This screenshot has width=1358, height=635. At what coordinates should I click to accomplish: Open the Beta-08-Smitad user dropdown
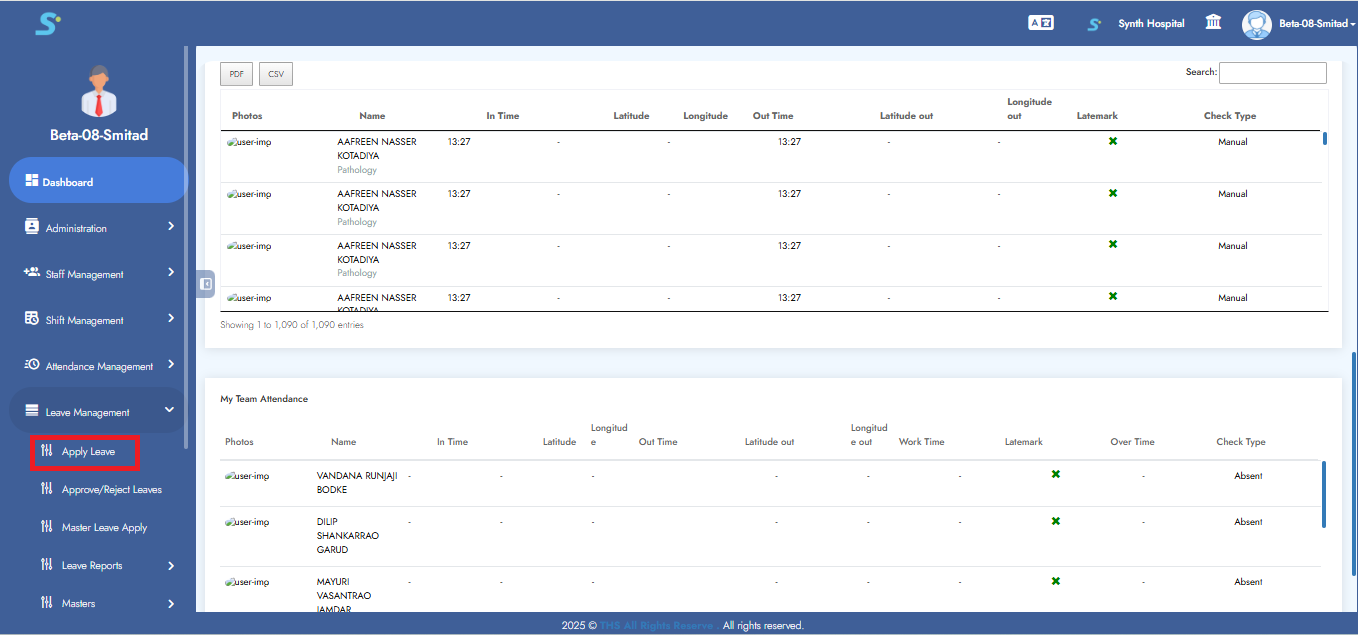(x=1317, y=24)
